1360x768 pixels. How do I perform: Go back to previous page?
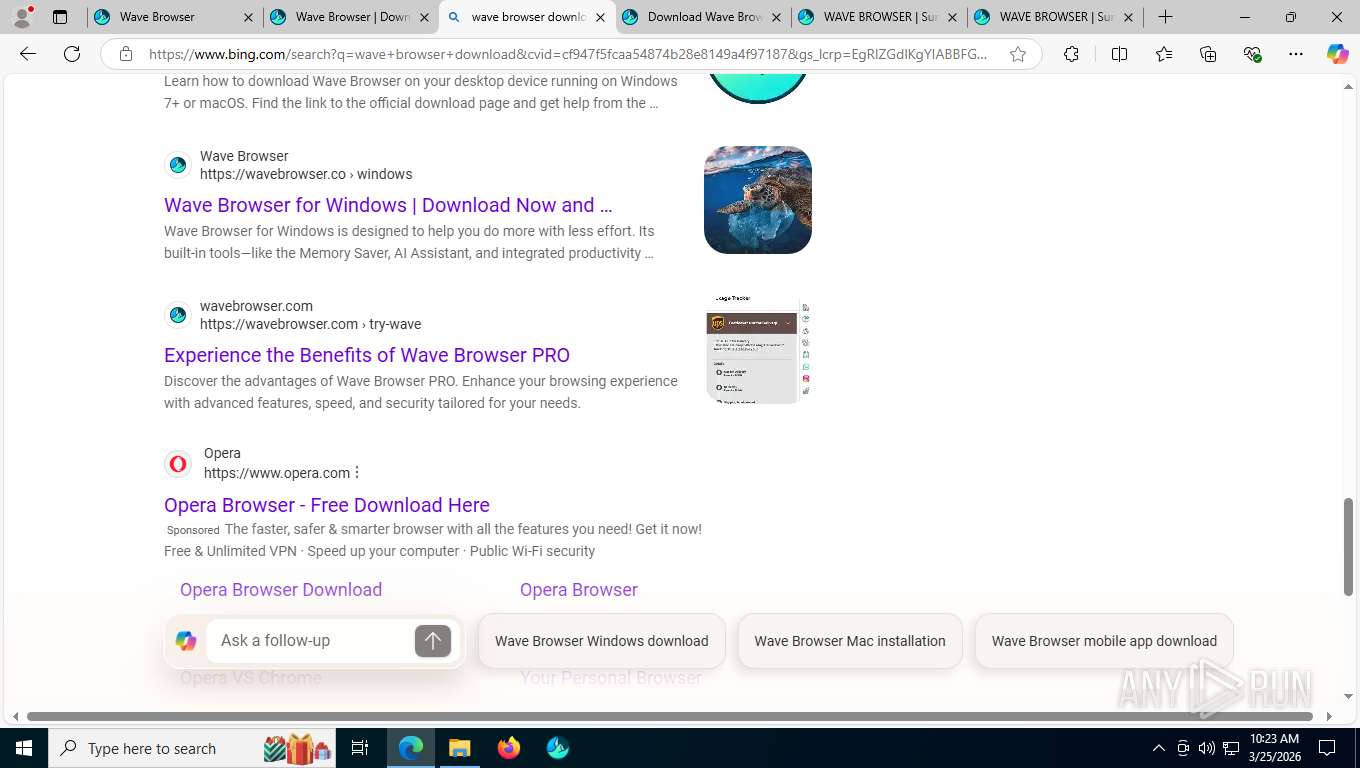[x=28, y=54]
